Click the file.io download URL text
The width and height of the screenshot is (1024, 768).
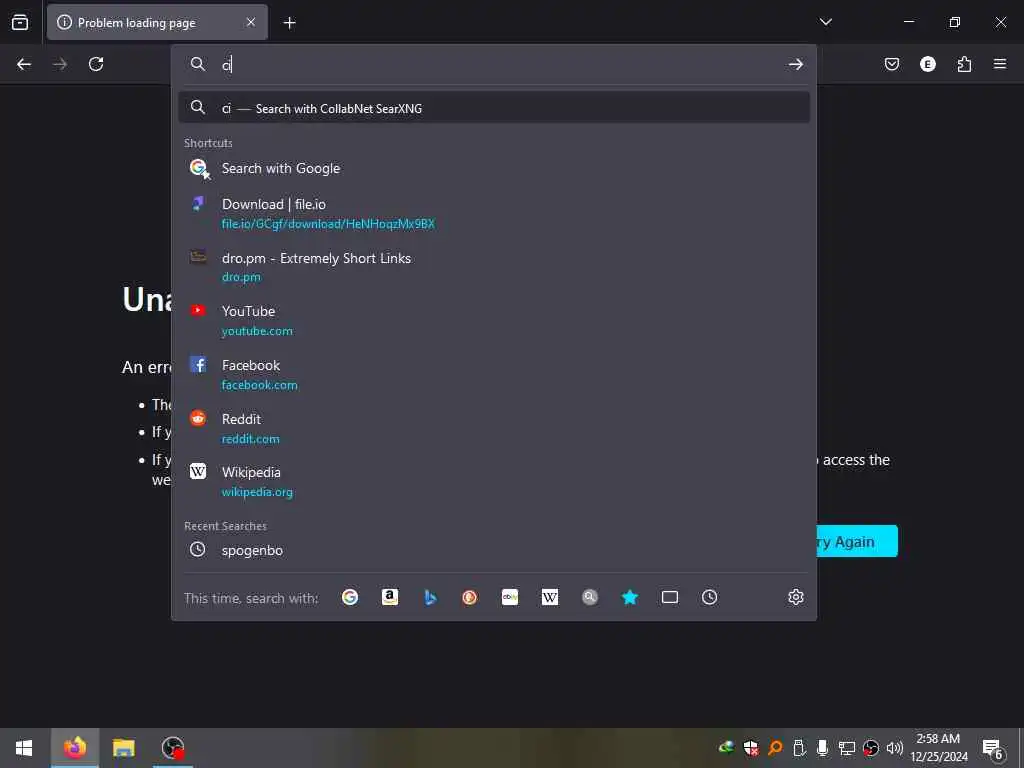tap(328, 224)
